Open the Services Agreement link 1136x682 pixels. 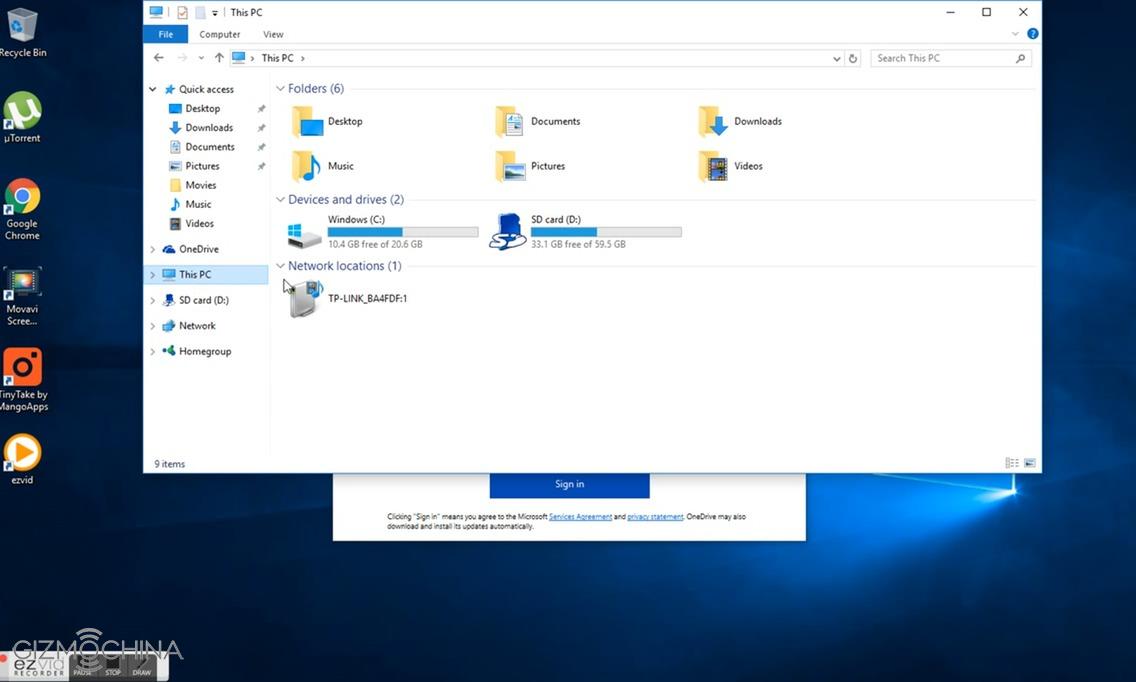pyautogui.click(x=580, y=517)
